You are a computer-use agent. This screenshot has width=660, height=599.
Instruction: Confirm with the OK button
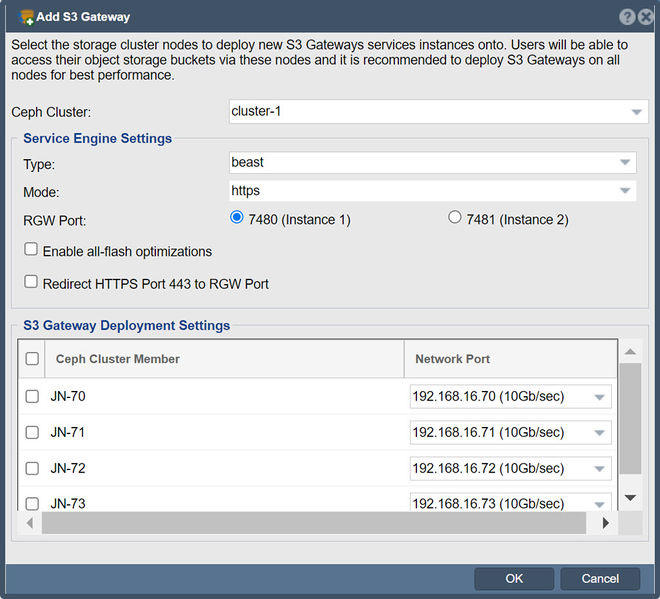coord(514,579)
